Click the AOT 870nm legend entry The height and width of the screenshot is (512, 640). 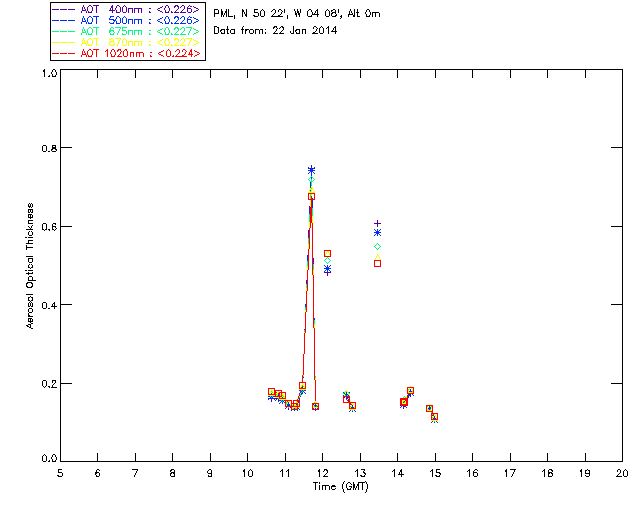[x=126, y=42]
